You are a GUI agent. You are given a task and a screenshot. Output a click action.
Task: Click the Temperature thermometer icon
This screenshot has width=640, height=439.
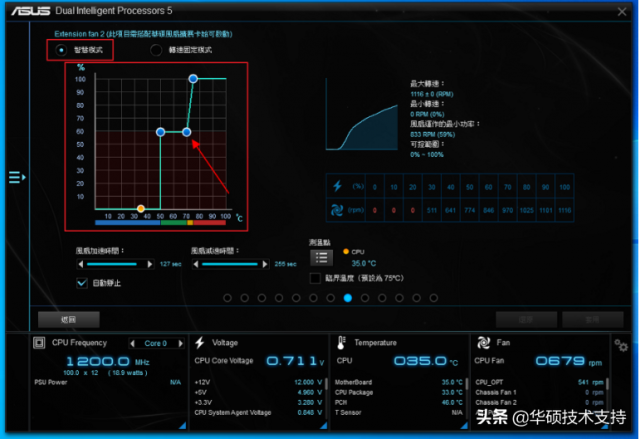342,343
